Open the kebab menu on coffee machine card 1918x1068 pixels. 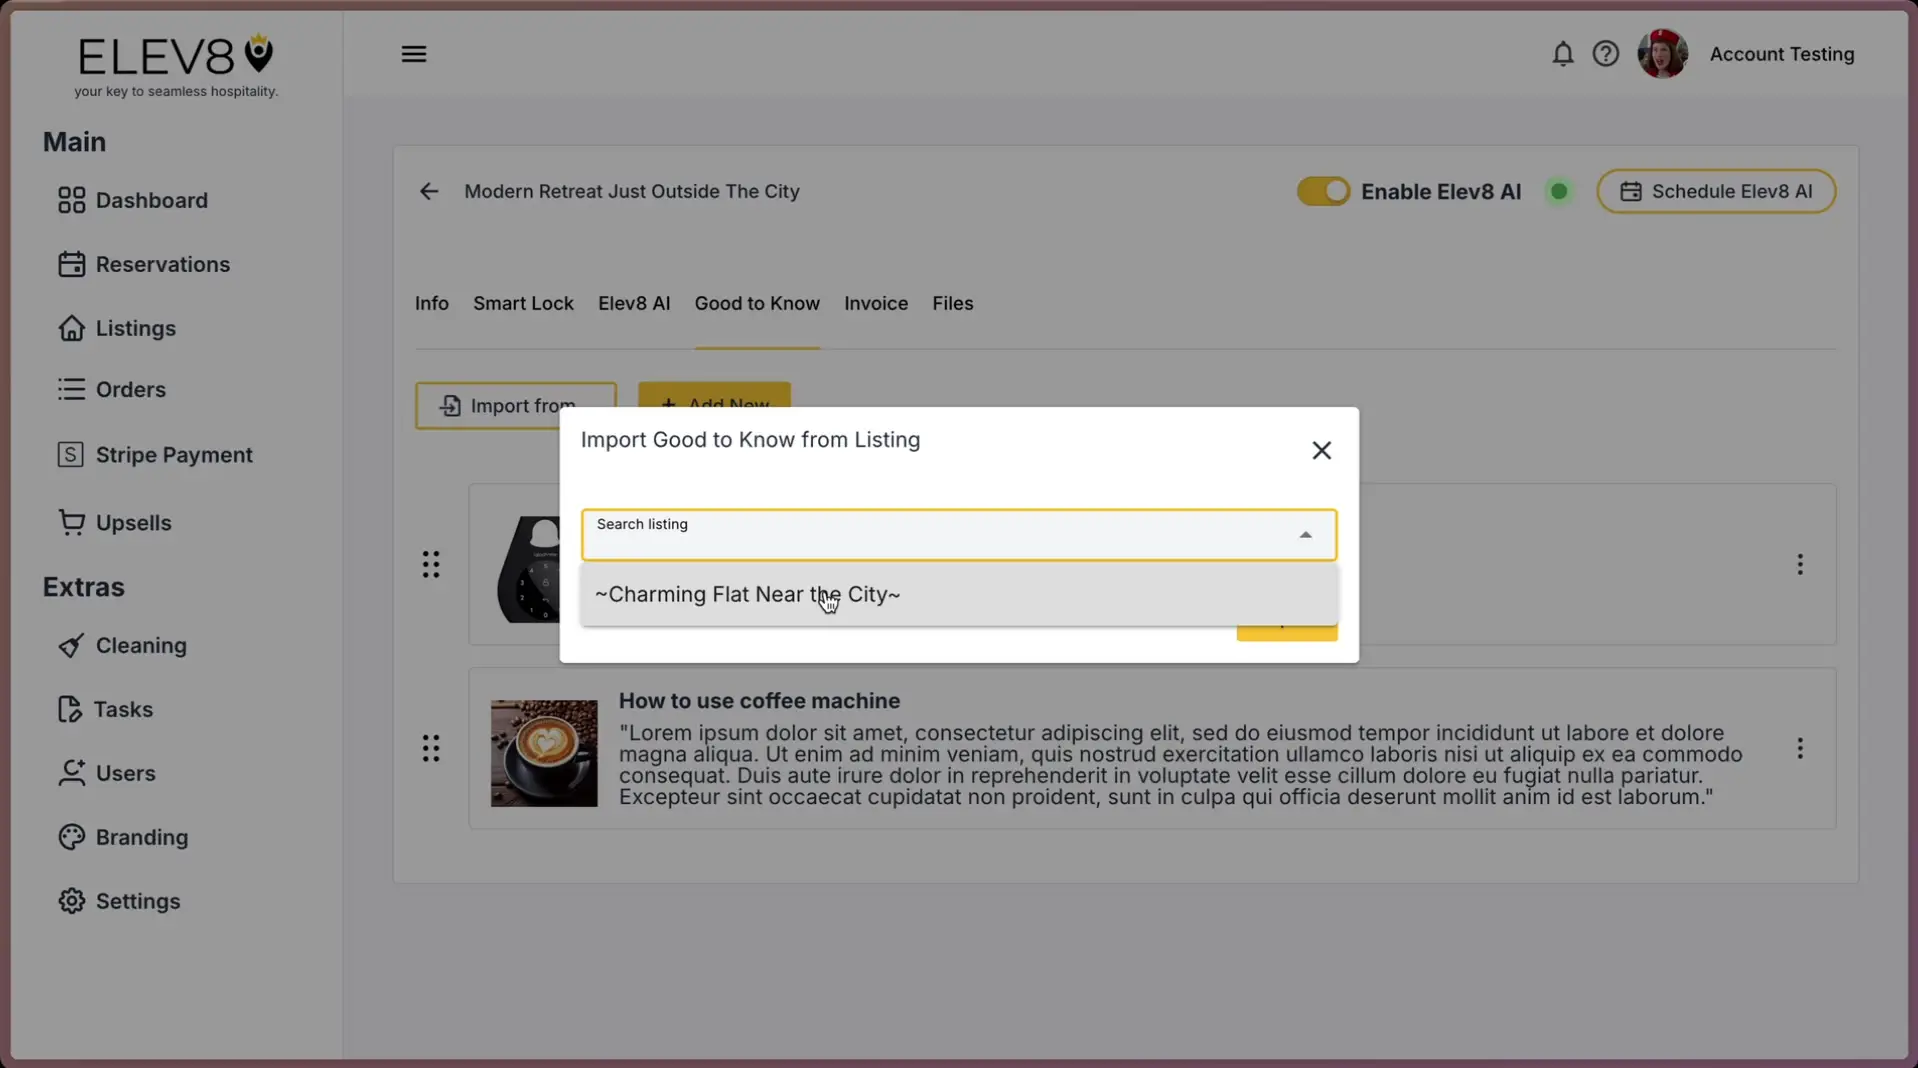1799,748
